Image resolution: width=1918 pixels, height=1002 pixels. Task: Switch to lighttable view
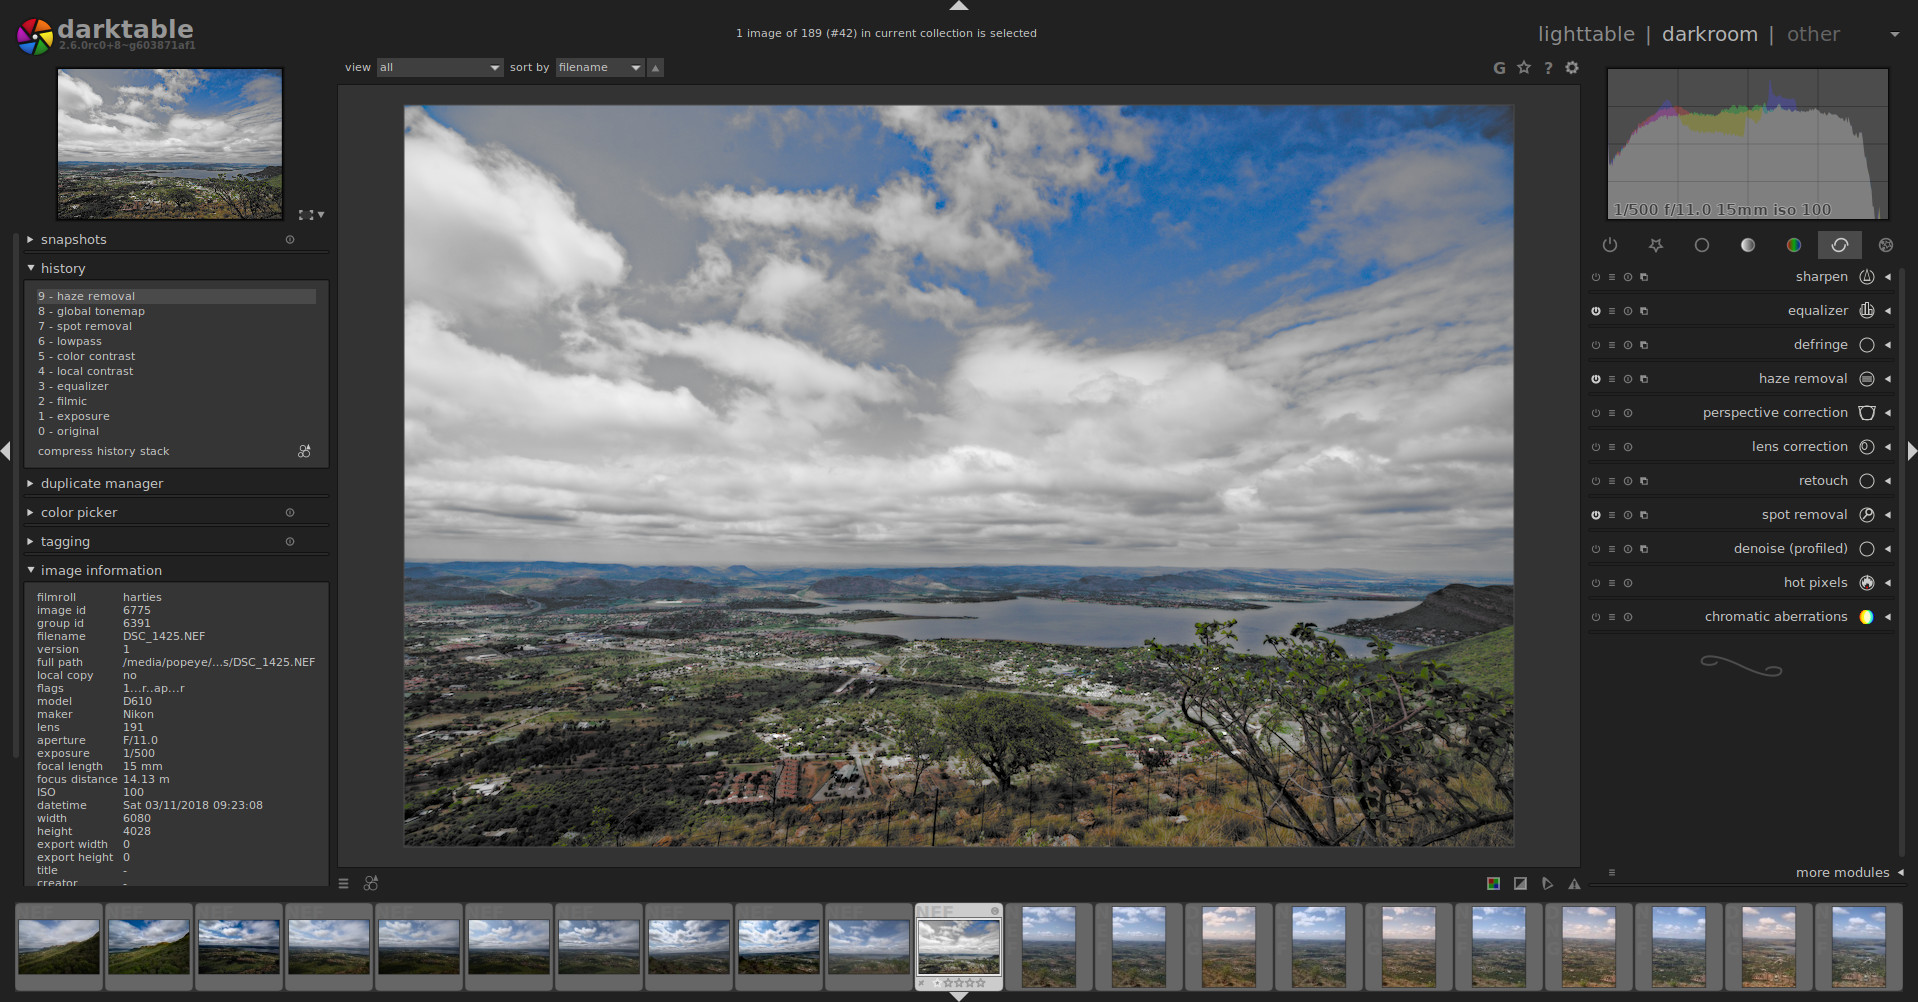click(1585, 34)
